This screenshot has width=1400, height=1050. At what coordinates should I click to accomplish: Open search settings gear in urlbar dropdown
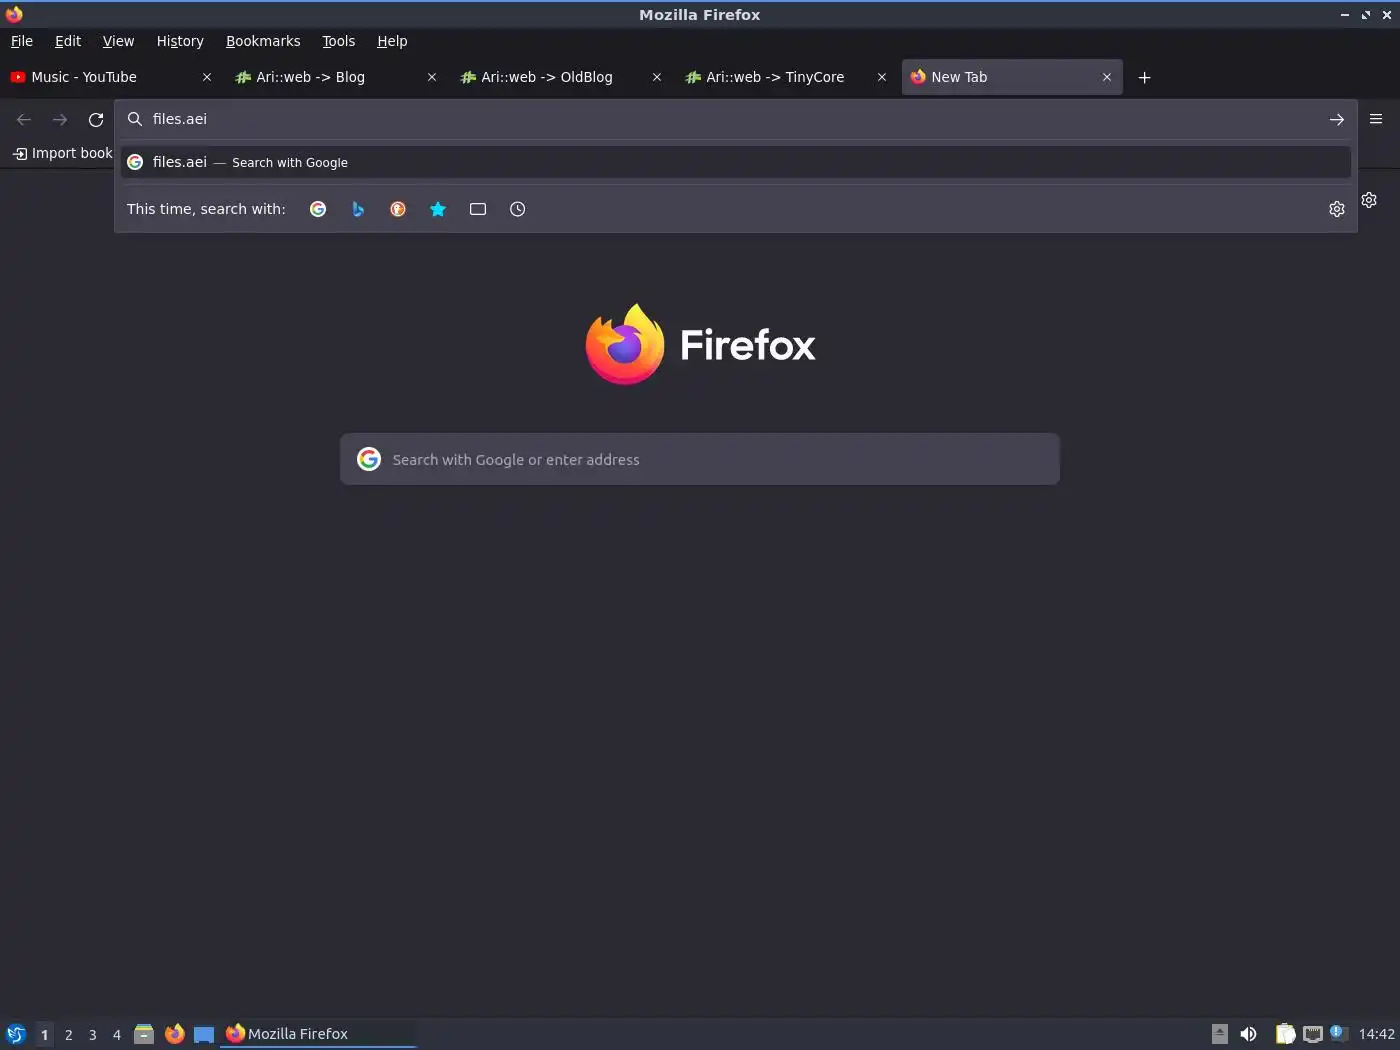click(x=1337, y=209)
